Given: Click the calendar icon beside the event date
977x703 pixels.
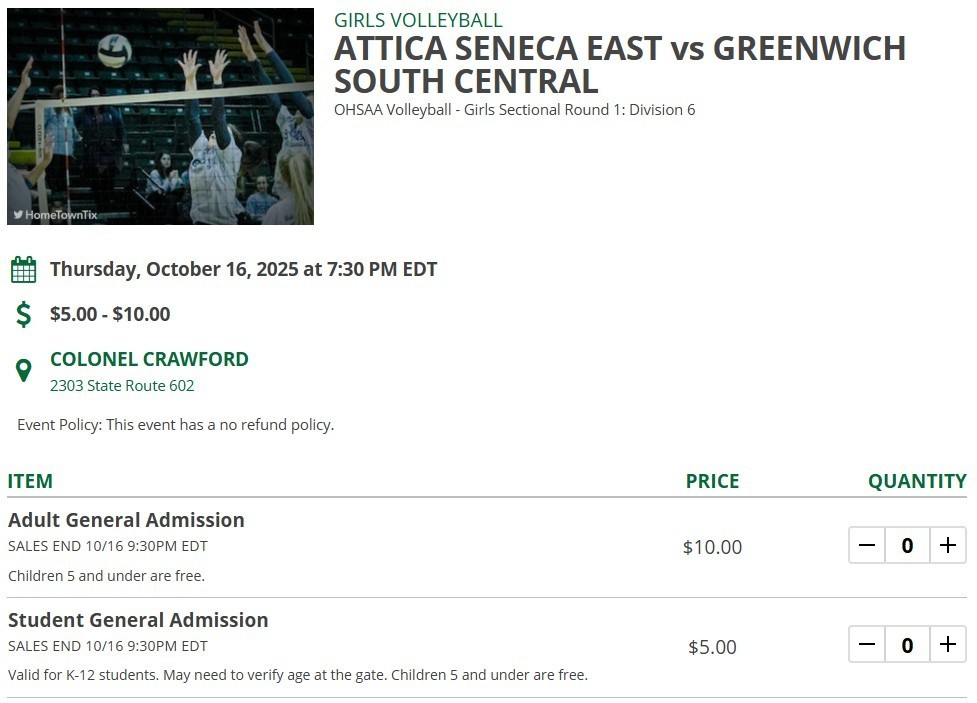Looking at the screenshot, I should pyautogui.click(x=23, y=270).
